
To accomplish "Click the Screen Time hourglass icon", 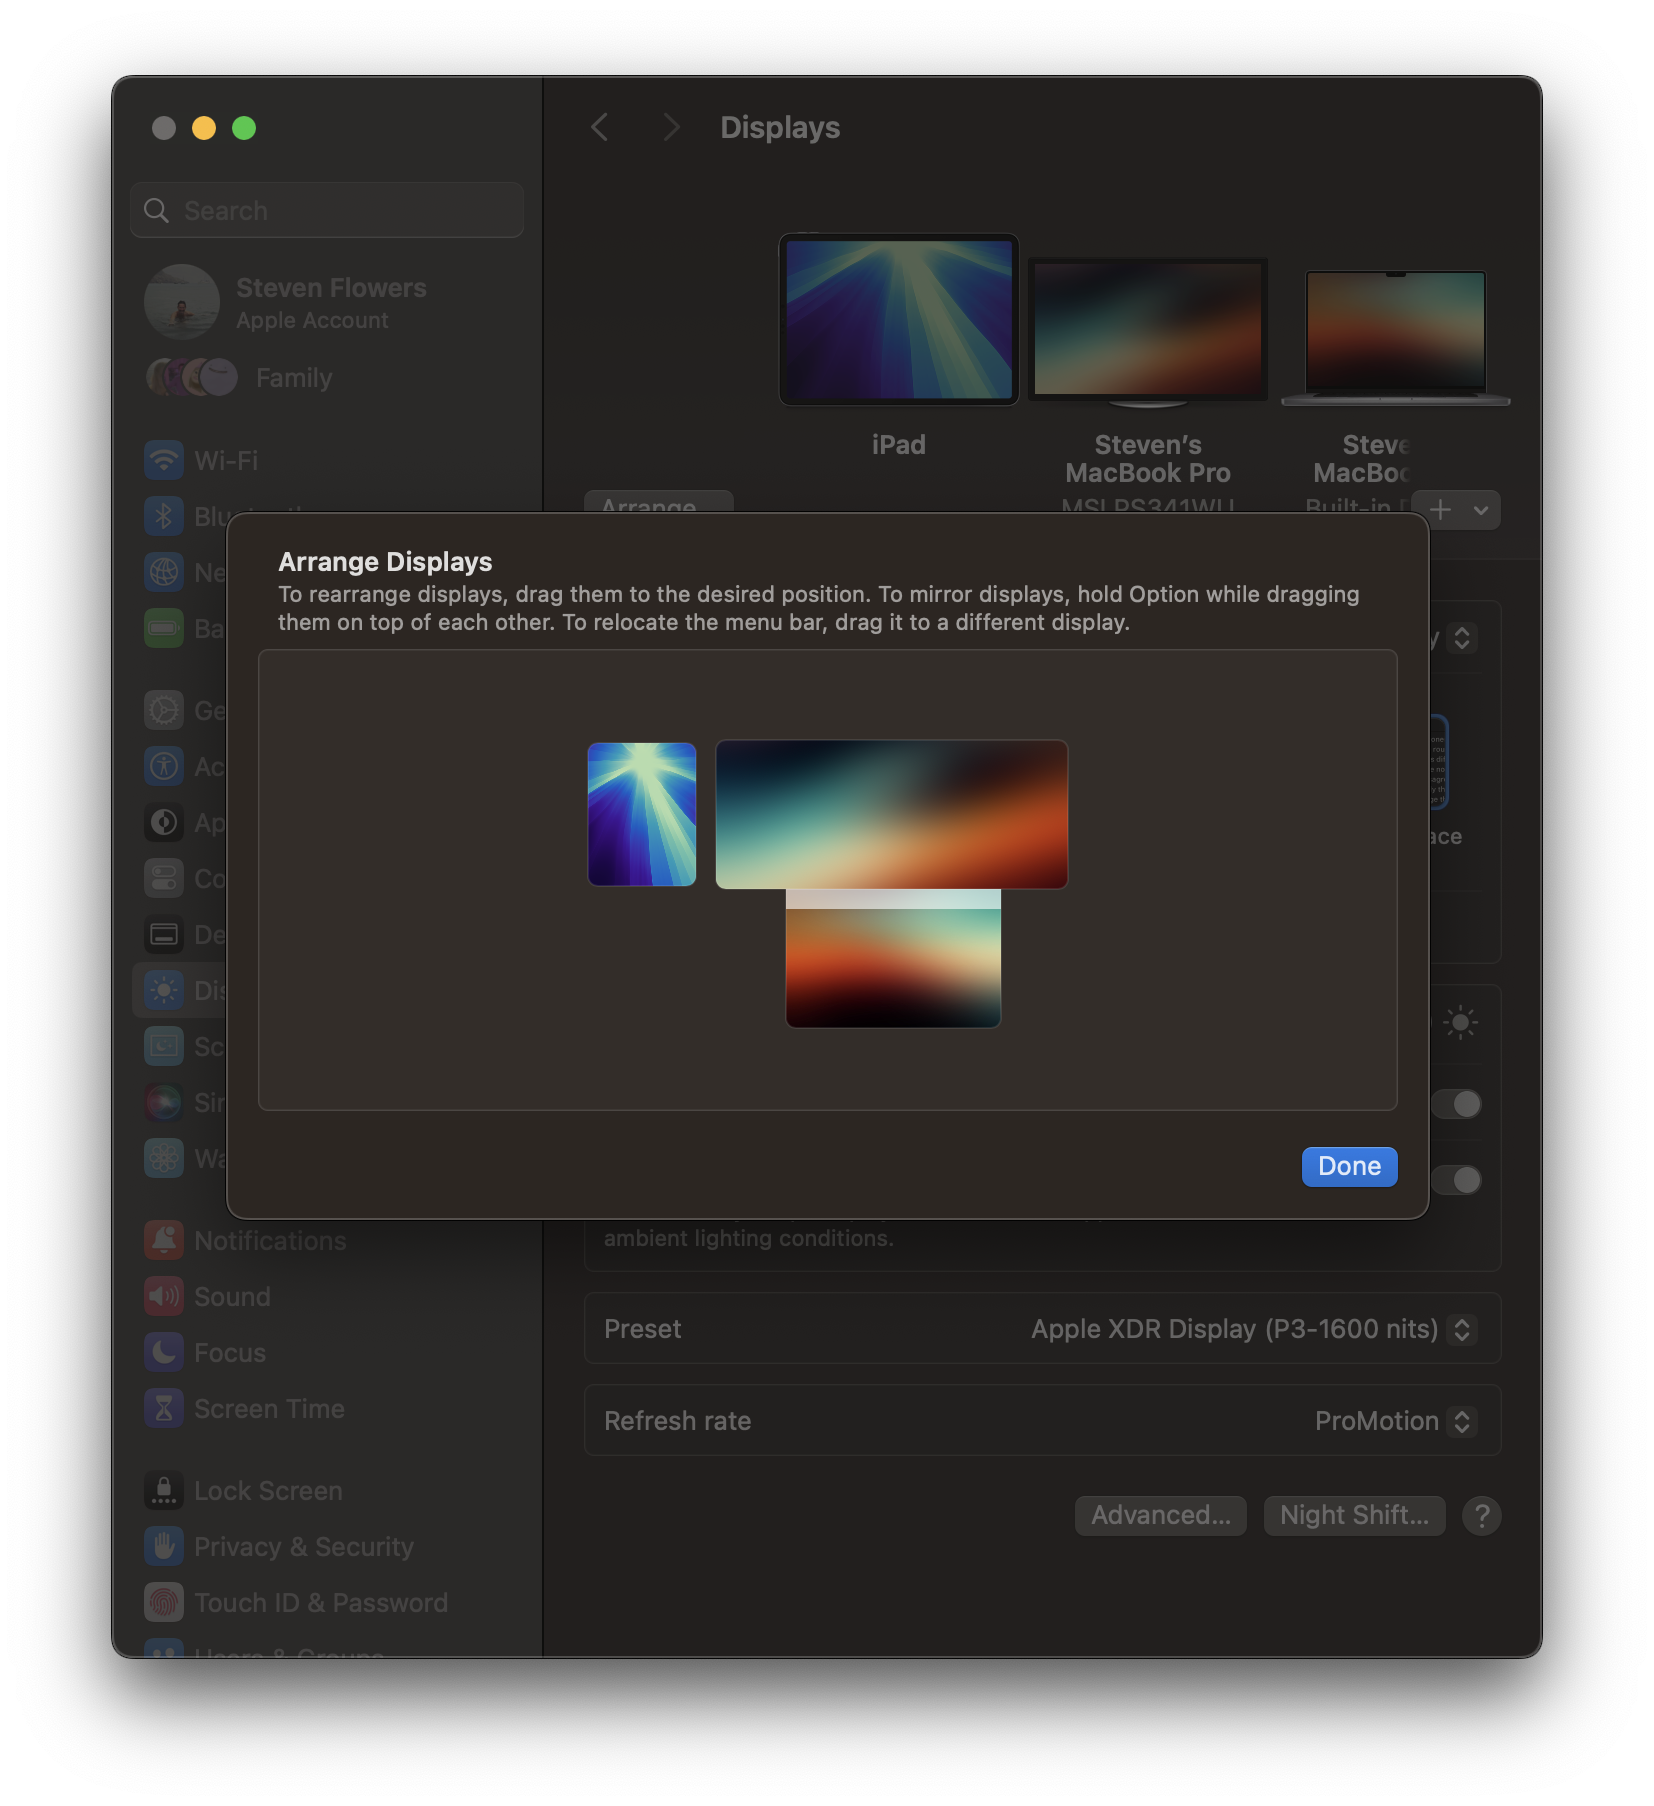I will pos(164,1408).
